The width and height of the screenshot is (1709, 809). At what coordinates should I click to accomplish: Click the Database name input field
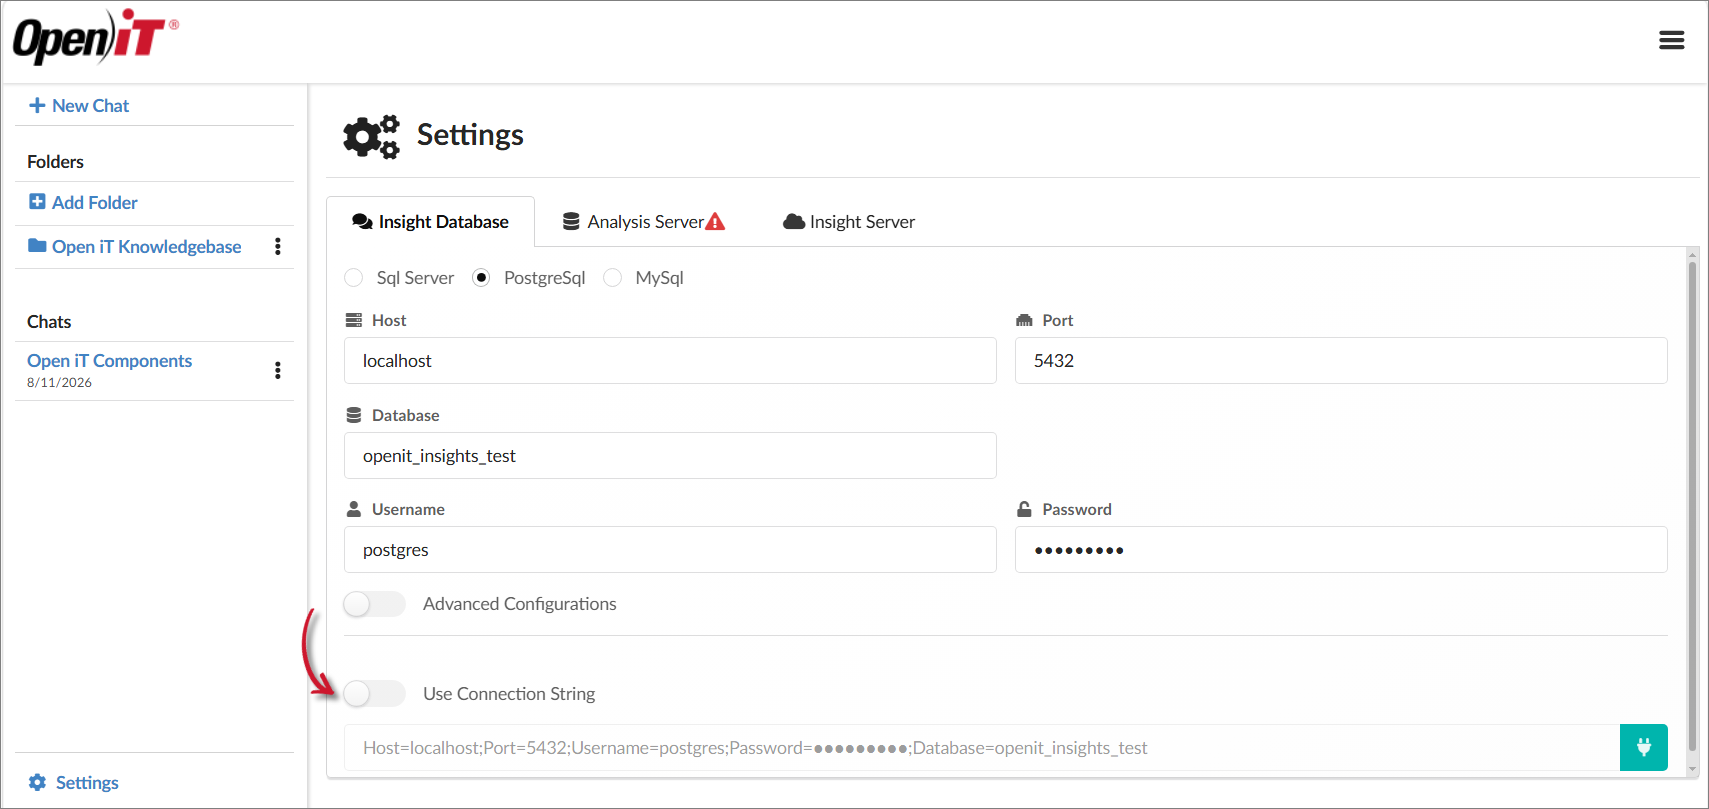[x=670, y=455]
